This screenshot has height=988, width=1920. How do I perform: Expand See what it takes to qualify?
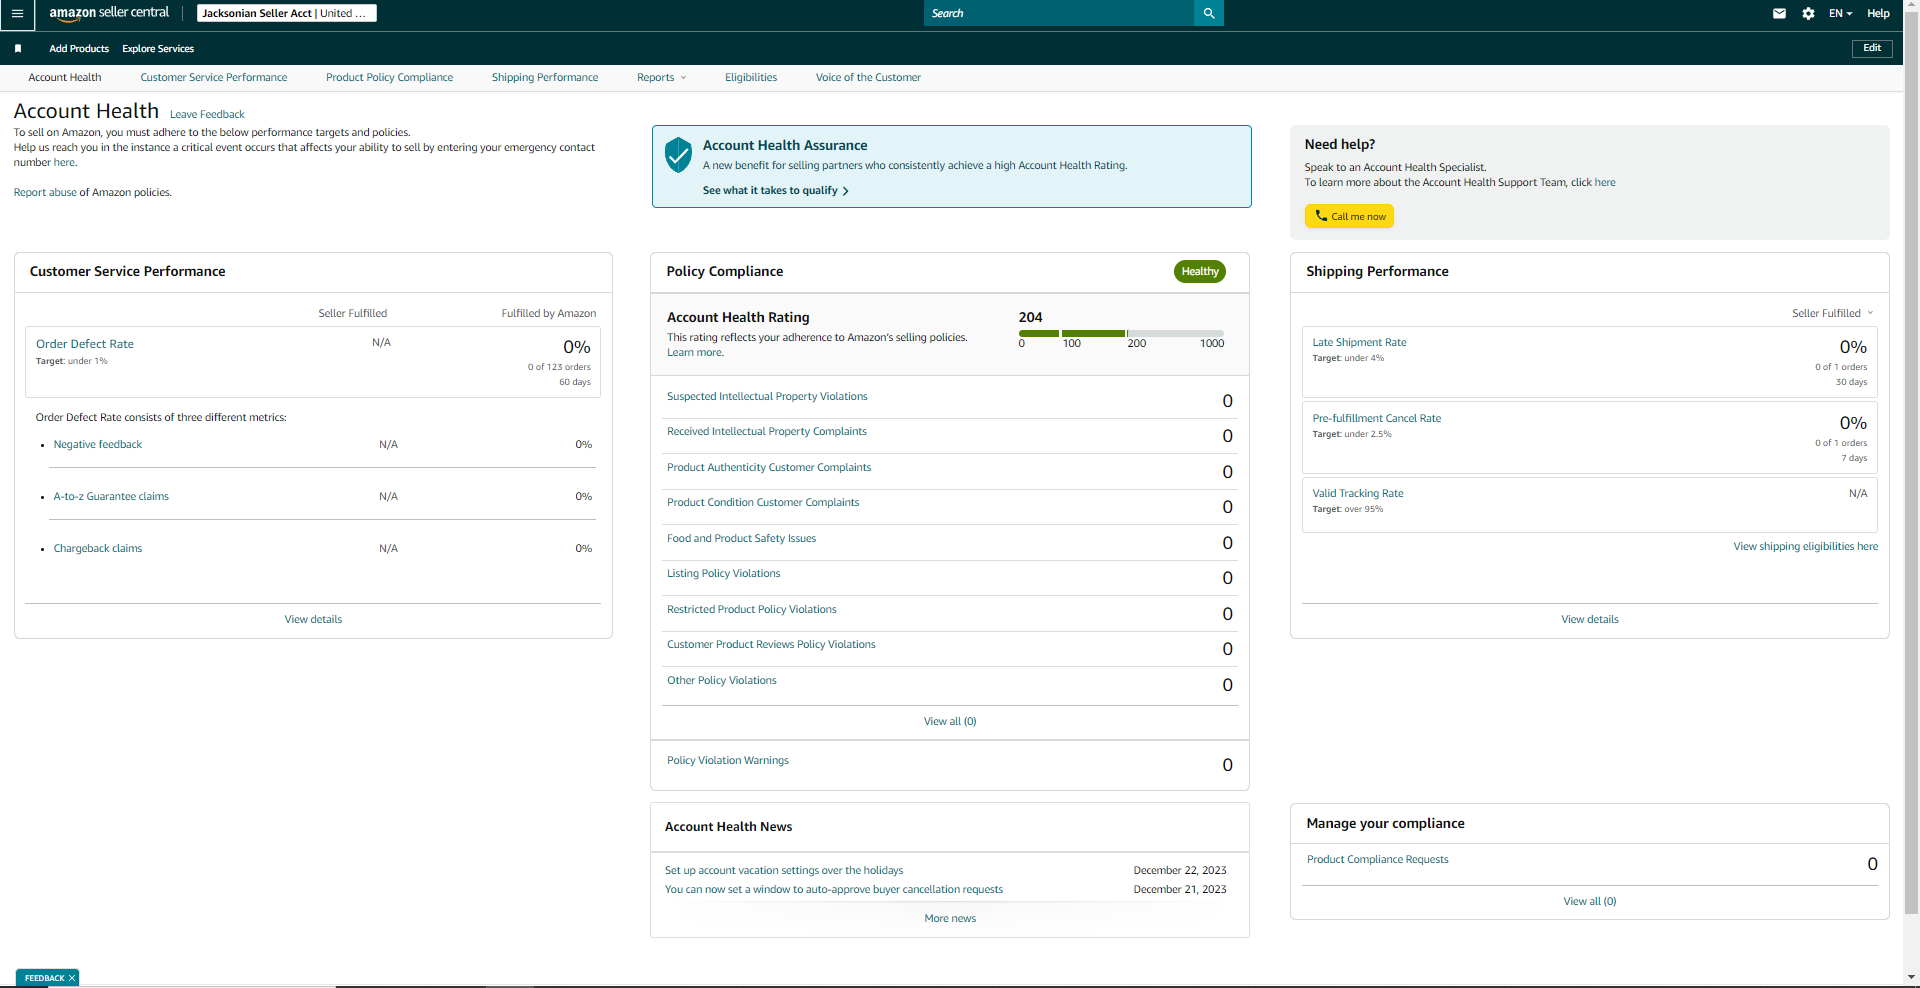point(775,190)
